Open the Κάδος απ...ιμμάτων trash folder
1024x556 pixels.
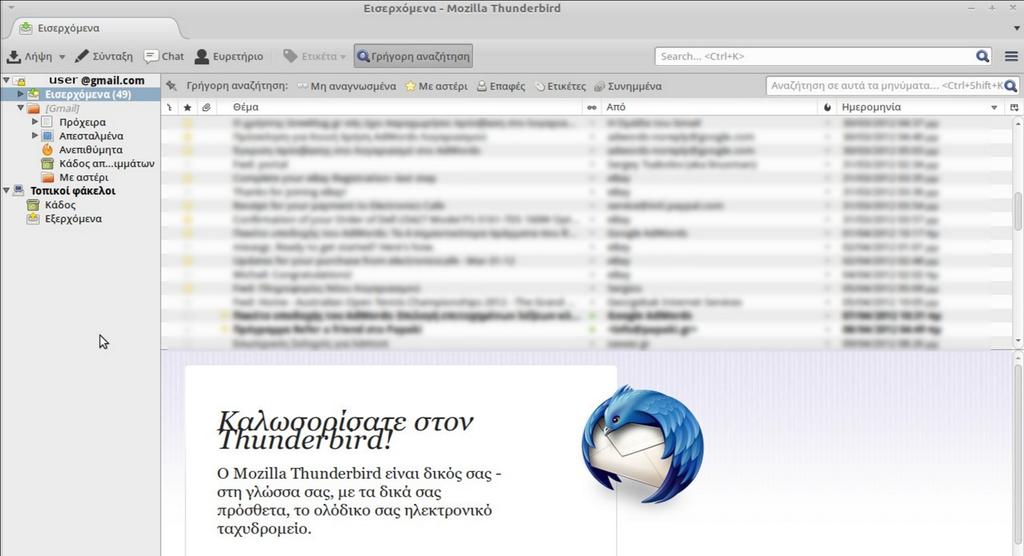click(106, 163)
